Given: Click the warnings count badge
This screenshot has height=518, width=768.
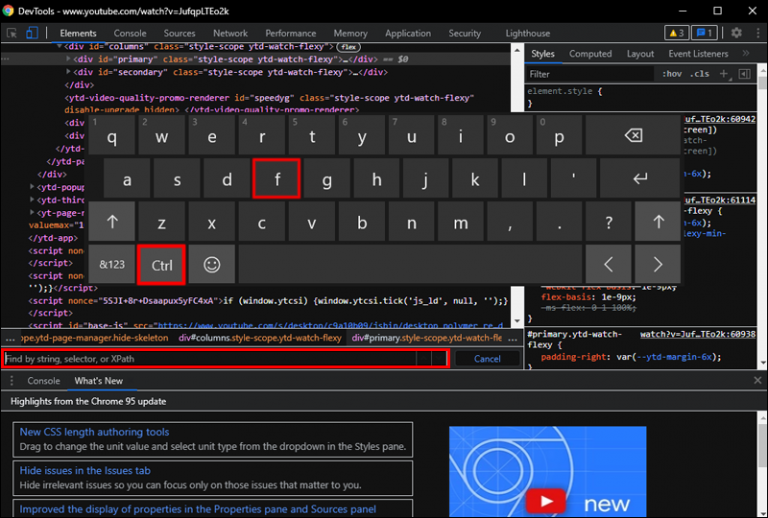Looking at the screenshot, I should pyautogui.click(x=676, y=33).
